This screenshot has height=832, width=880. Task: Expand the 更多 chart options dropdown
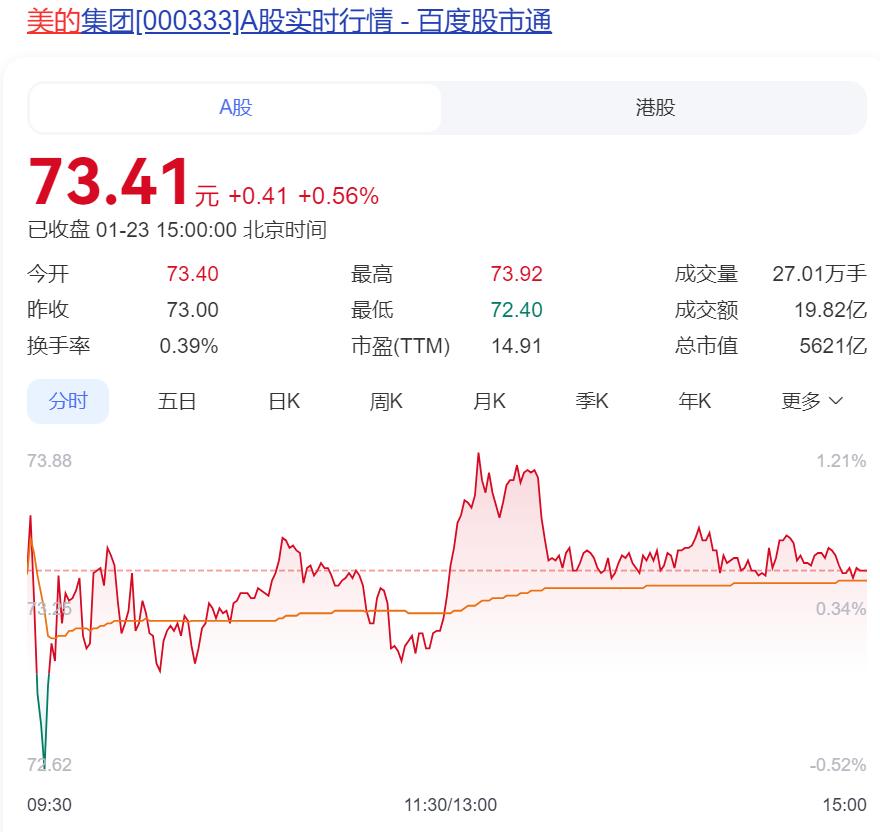click(812, 401)
